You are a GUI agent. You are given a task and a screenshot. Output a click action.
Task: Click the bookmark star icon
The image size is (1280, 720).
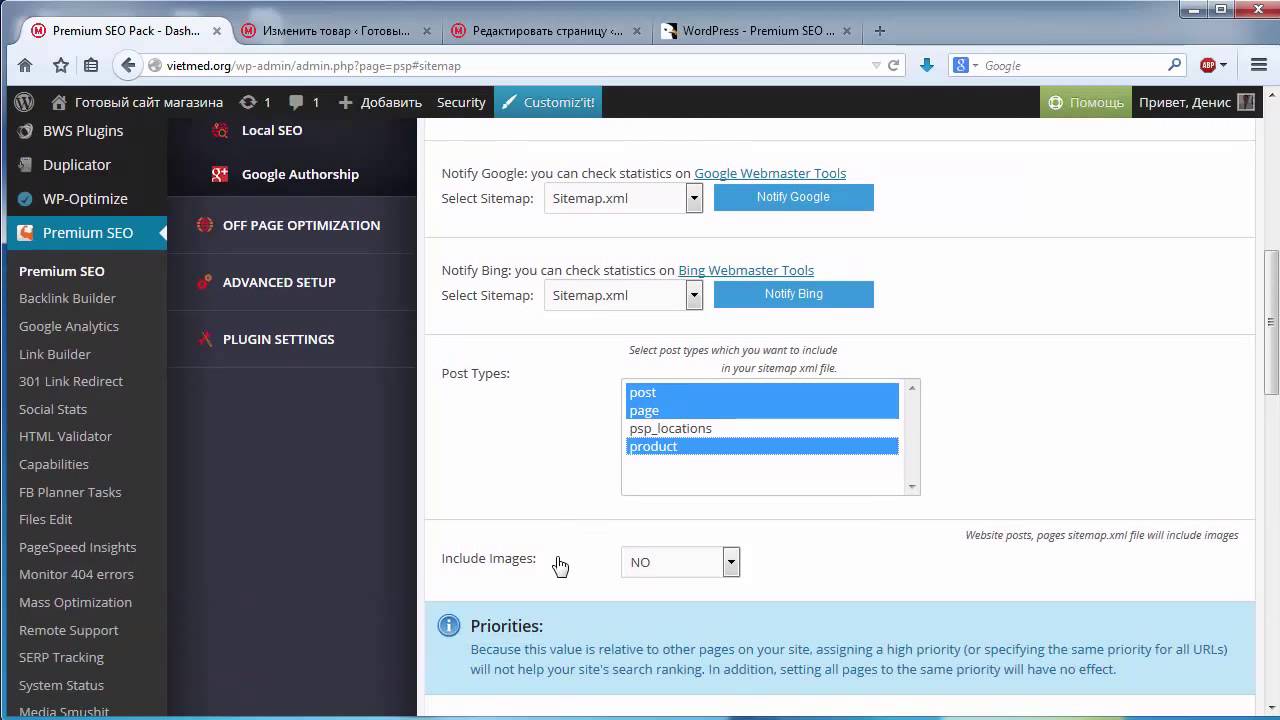[x=61, y=65]
